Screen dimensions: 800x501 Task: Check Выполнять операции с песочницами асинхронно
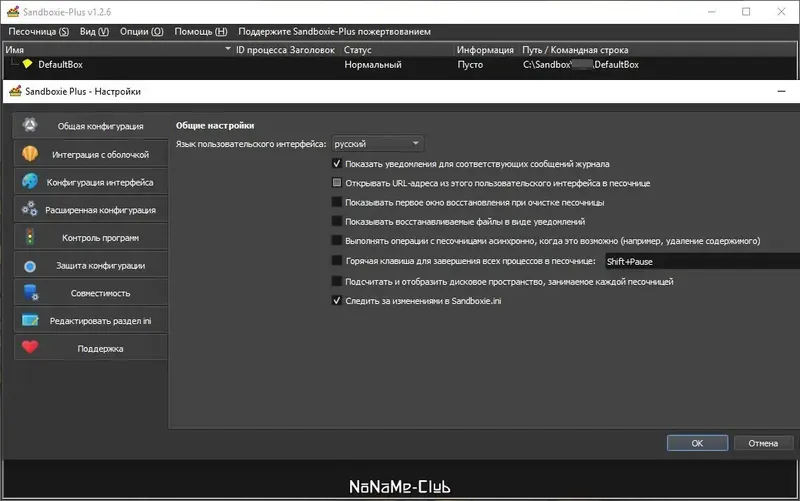pos(337,240)
